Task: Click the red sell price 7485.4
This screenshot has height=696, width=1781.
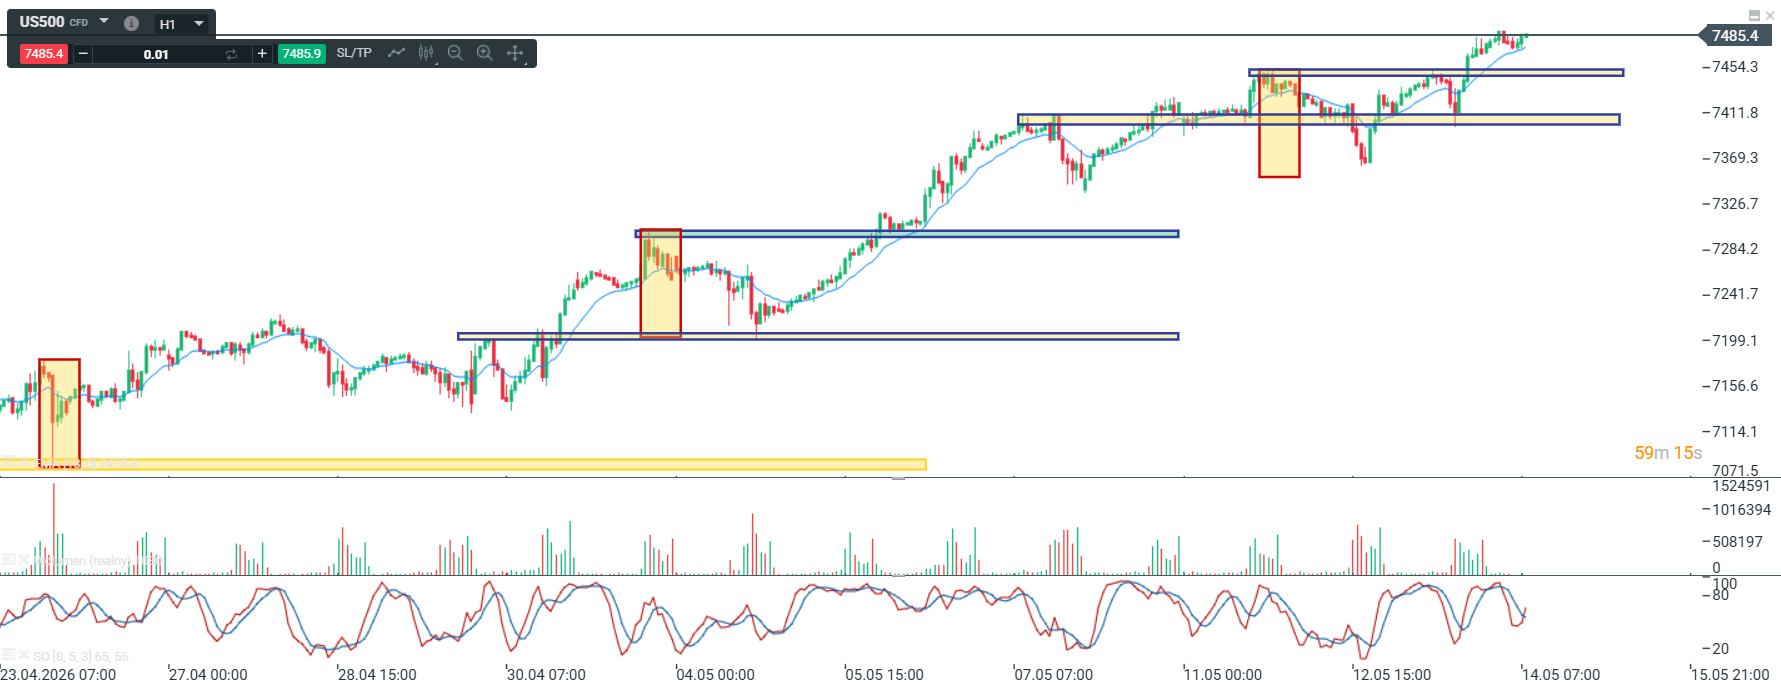Action: (x=43, y=54)
